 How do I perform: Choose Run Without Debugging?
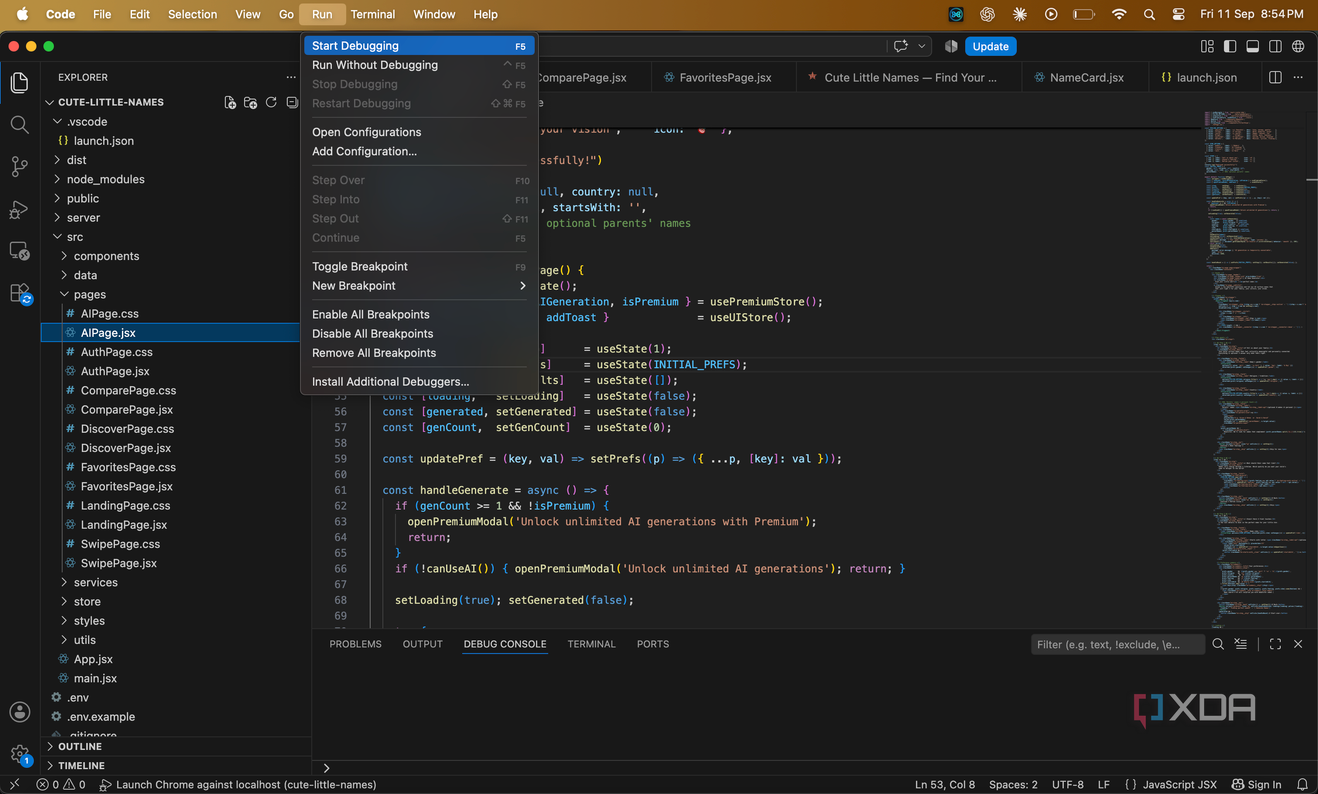(419, 65)
